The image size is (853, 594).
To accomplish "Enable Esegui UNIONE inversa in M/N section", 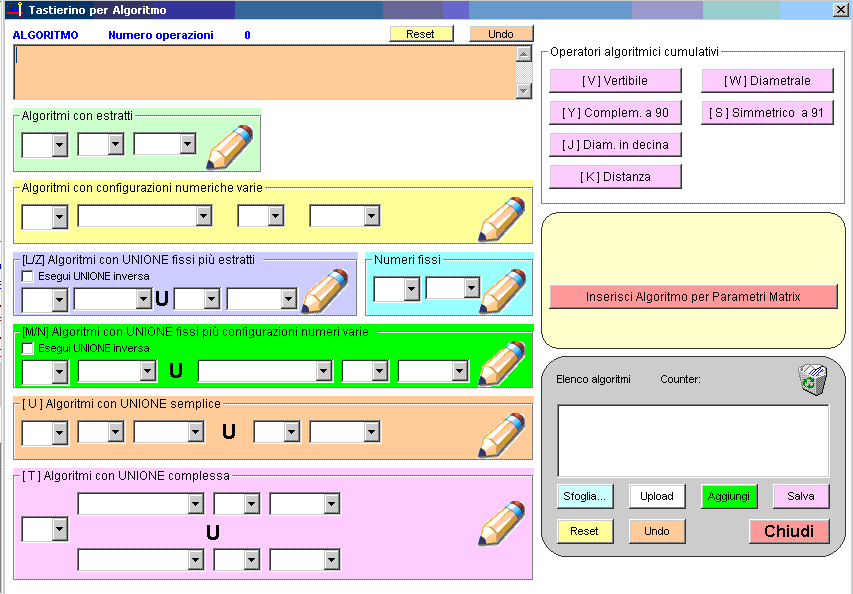I will click(x=28, y=348).
